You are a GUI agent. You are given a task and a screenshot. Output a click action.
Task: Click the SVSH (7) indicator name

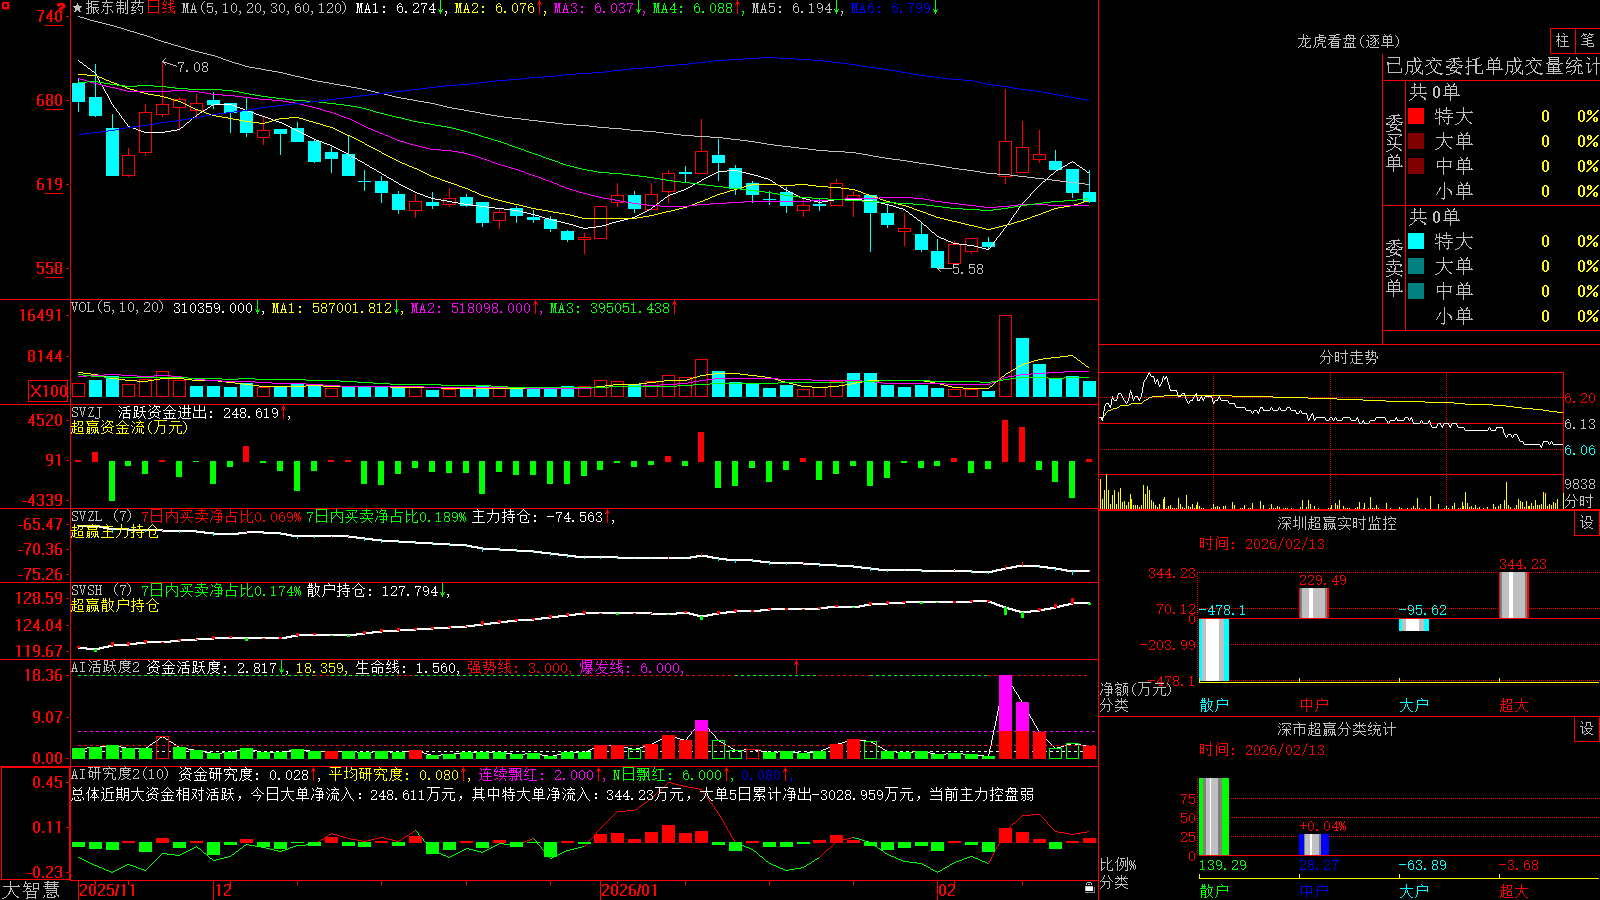click(x=101, y=591)
